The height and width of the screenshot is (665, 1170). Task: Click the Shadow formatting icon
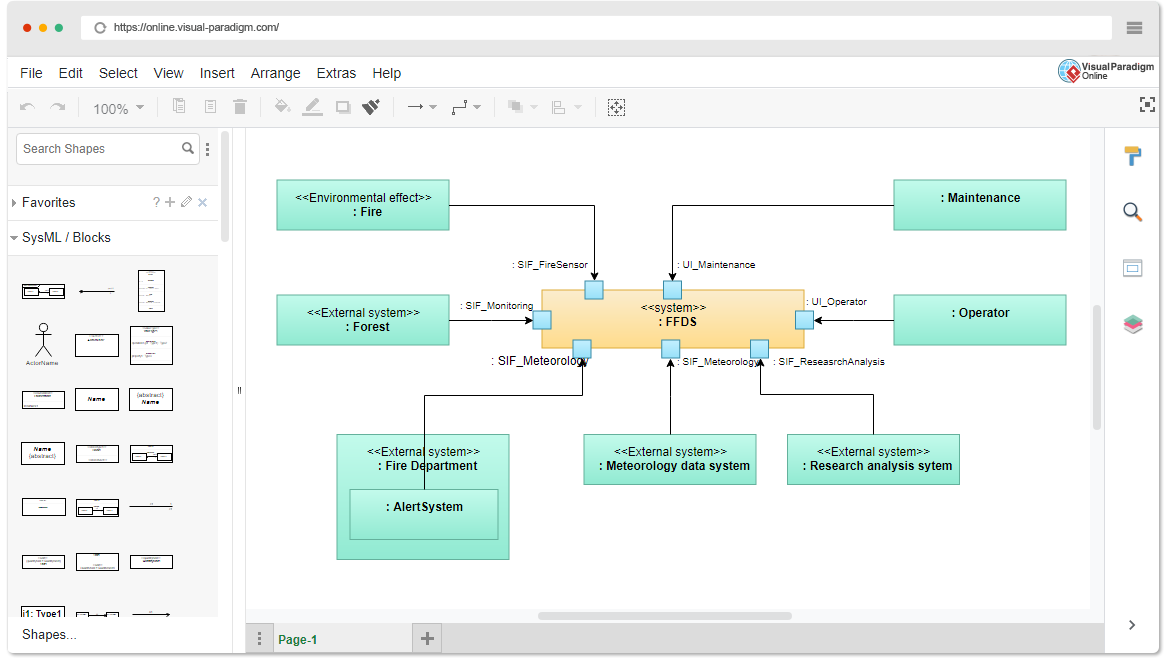[x=341, y=107]
